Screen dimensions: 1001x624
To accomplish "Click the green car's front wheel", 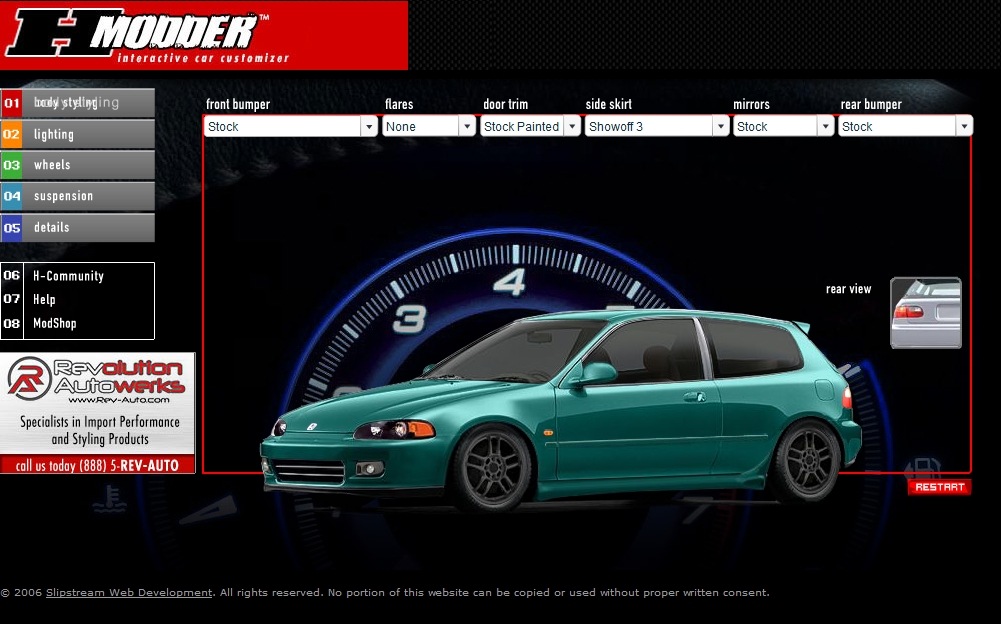I will coord(493,468).
